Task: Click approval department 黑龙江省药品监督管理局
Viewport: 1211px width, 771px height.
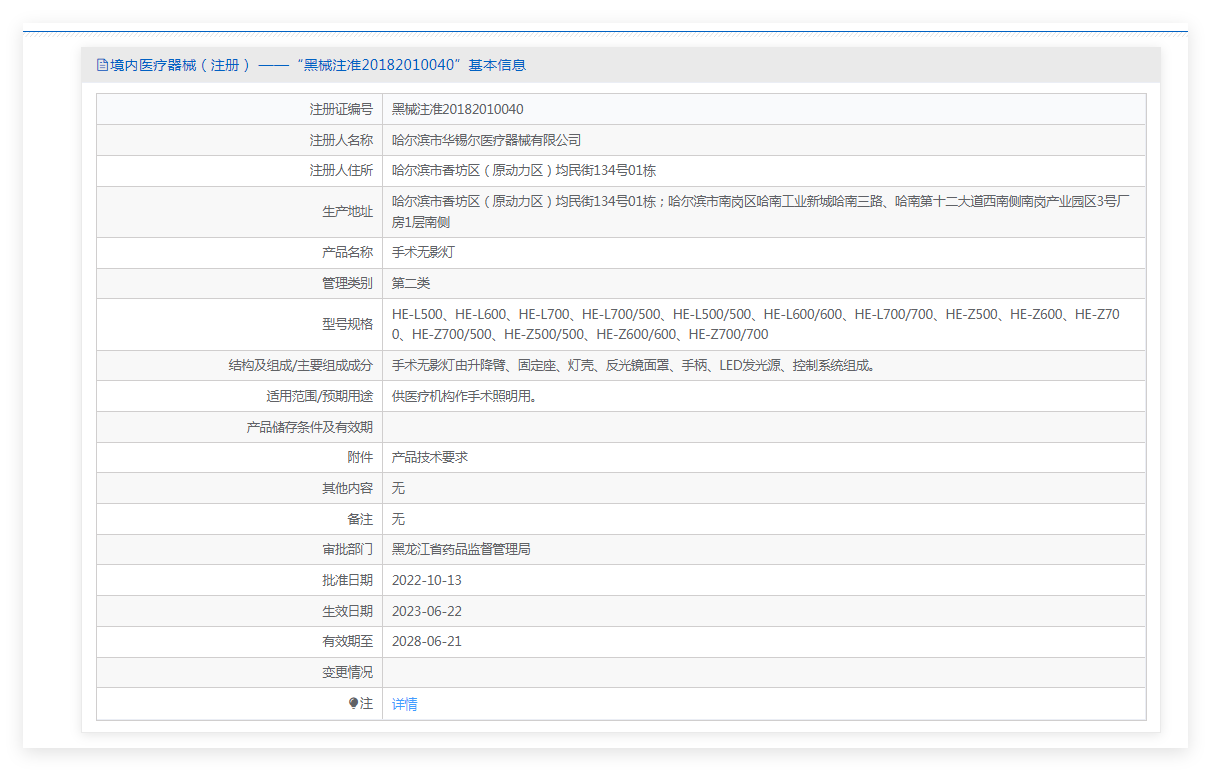Action: 461,549
